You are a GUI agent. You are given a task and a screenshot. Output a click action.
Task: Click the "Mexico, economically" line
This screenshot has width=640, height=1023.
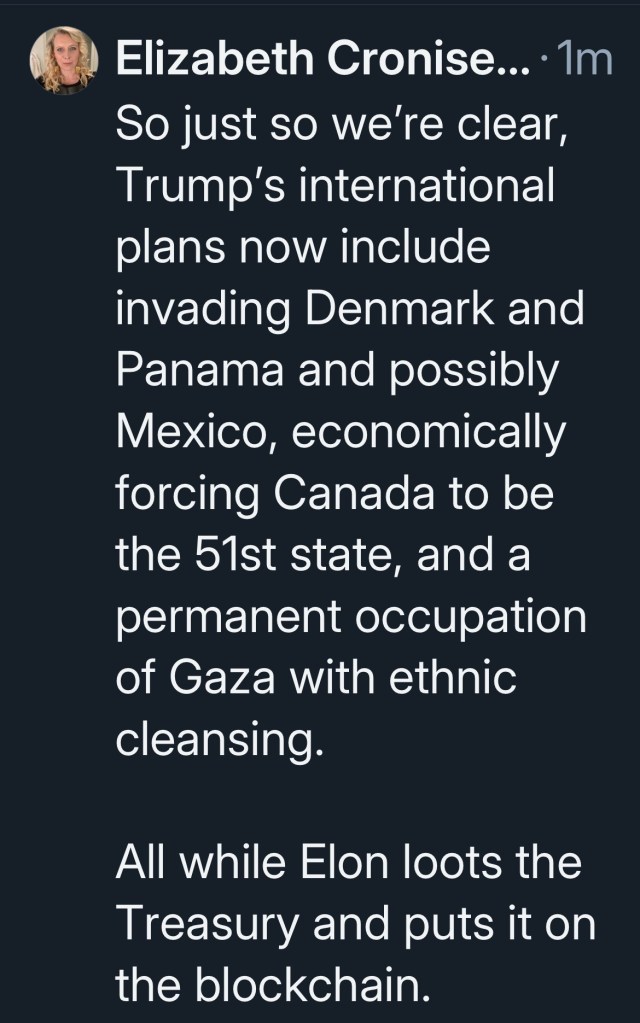coord(340,433)
